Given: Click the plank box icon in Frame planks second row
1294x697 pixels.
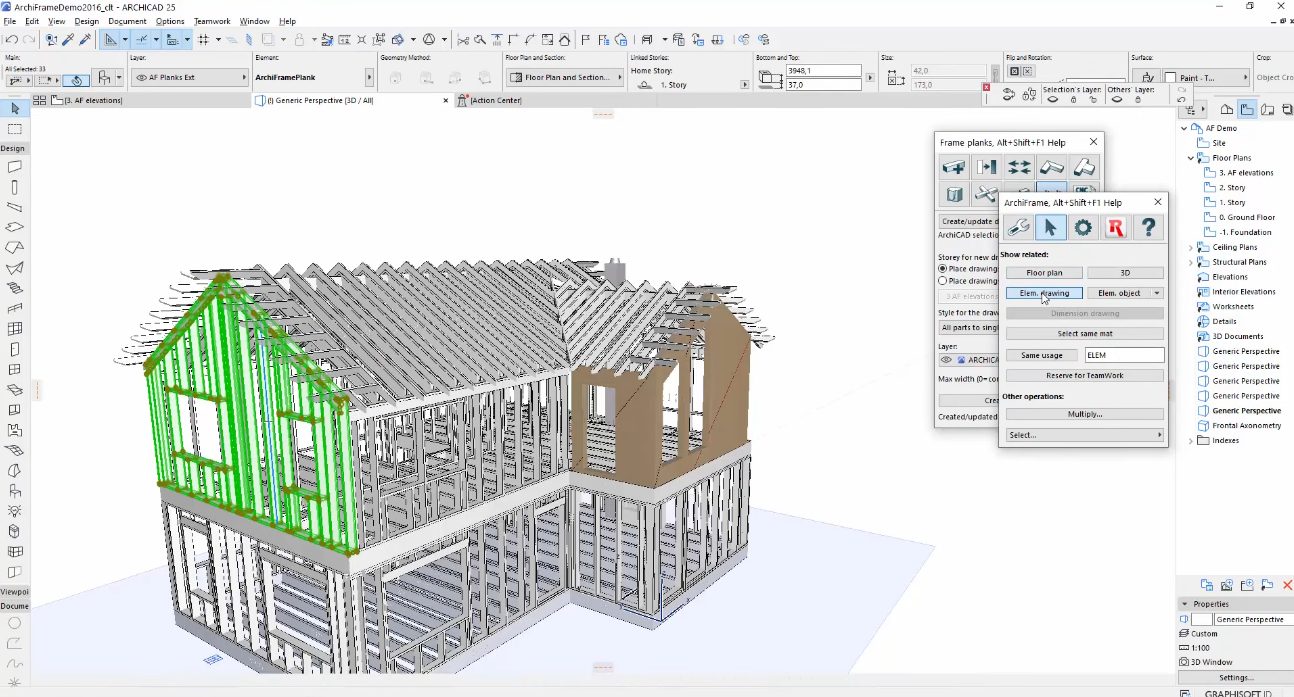Looking at the screenshot, I should coord(953,193).
